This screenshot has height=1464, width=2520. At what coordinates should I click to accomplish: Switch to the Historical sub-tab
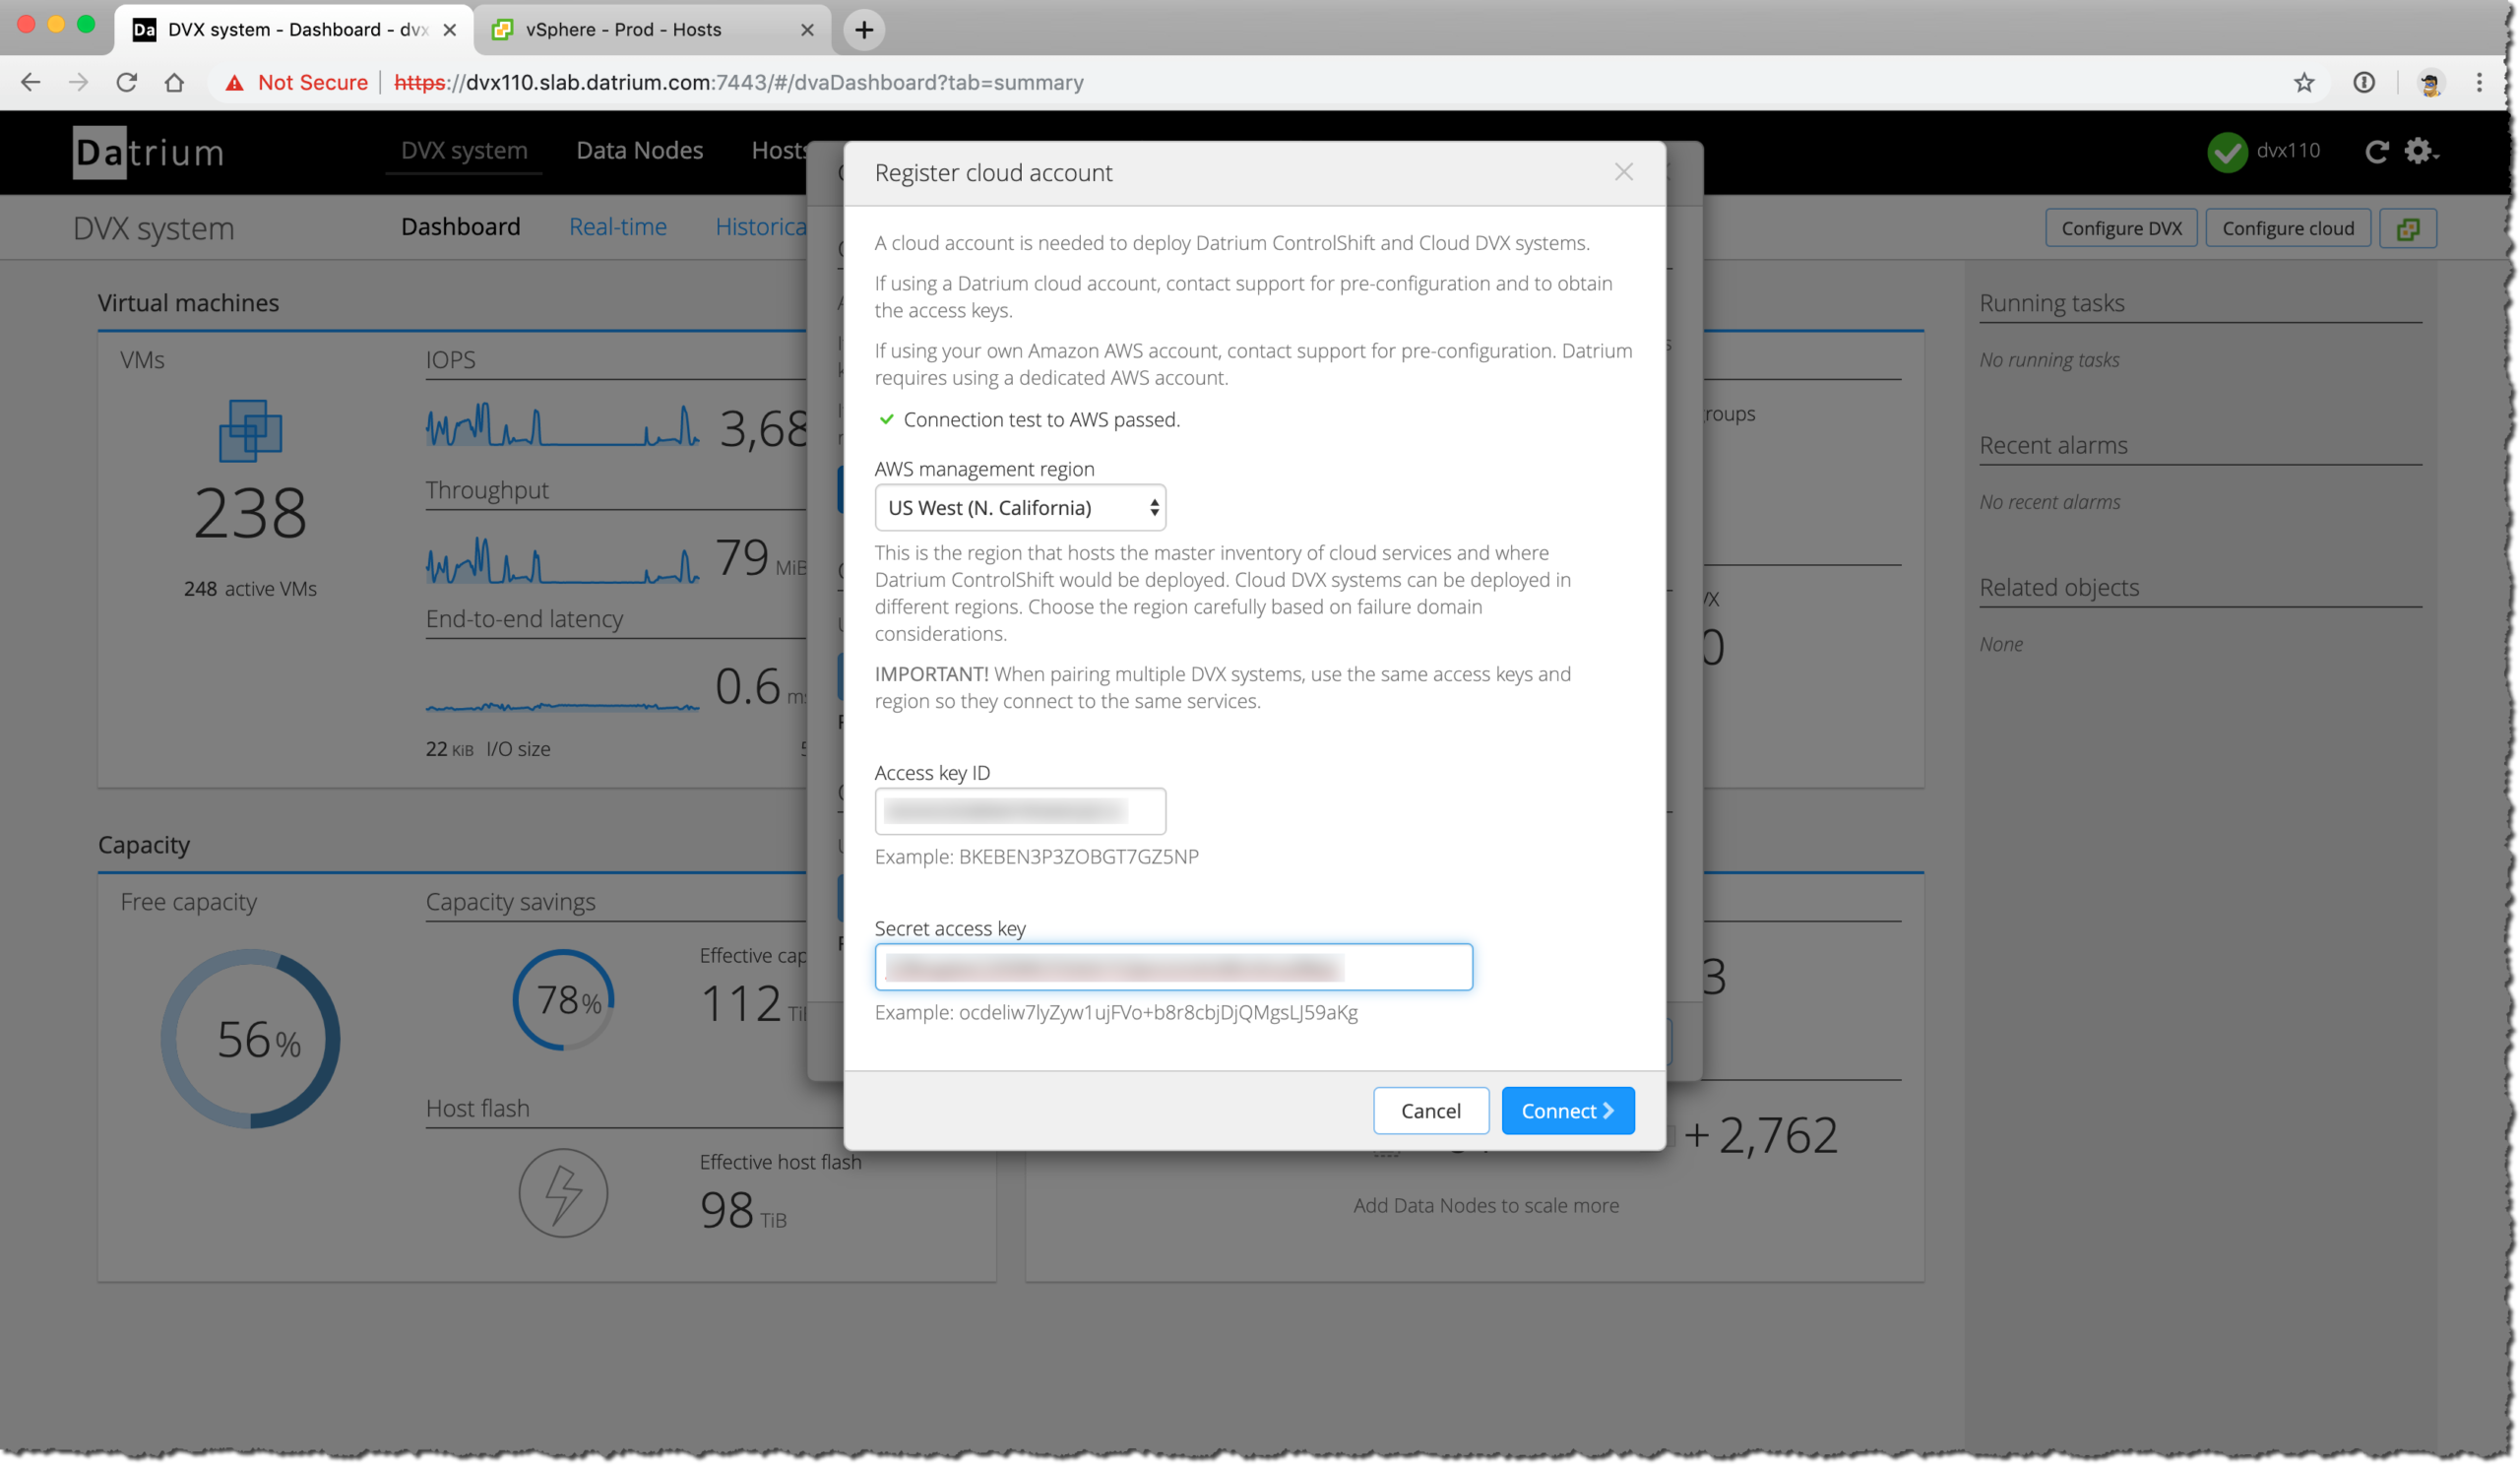[761, 227]
